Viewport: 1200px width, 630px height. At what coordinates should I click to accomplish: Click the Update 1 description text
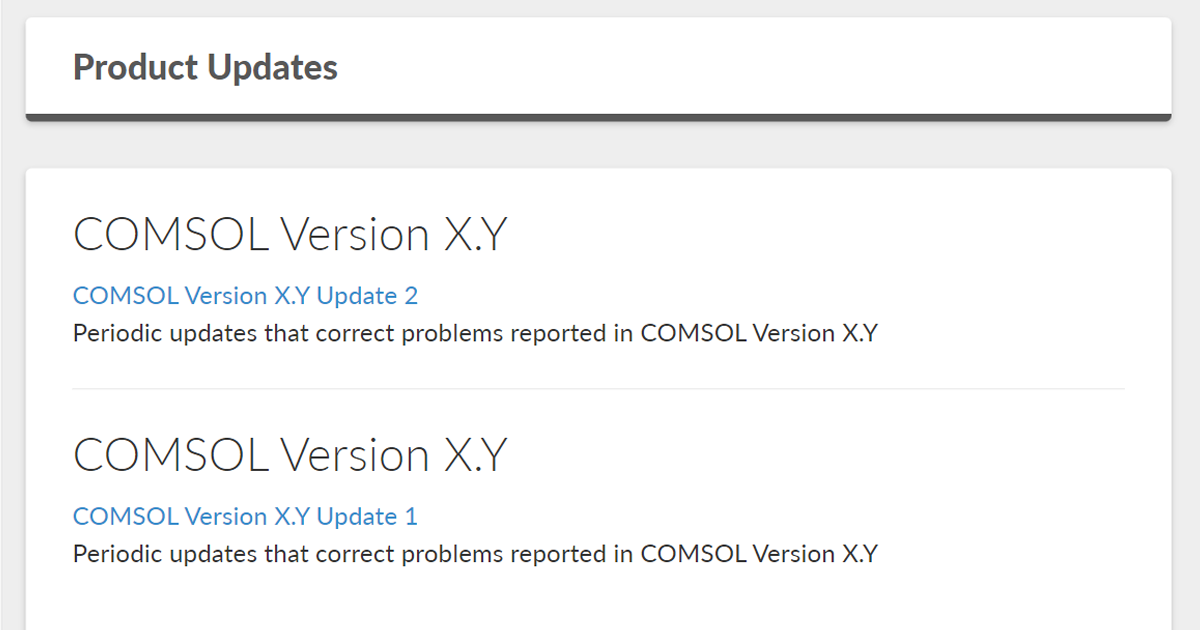pyautogui.click(x=475, y=553)
